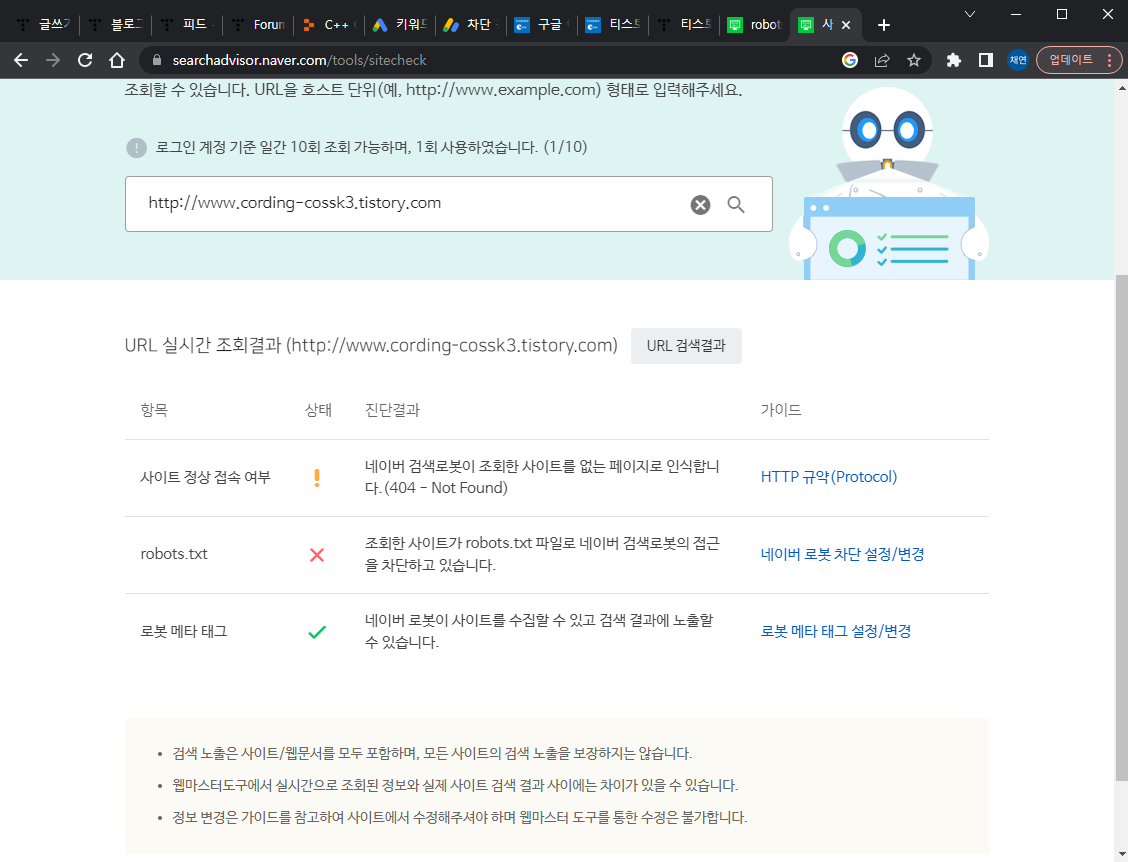
Task: Click the info icon beside usage notice
Action: point(136,148)
